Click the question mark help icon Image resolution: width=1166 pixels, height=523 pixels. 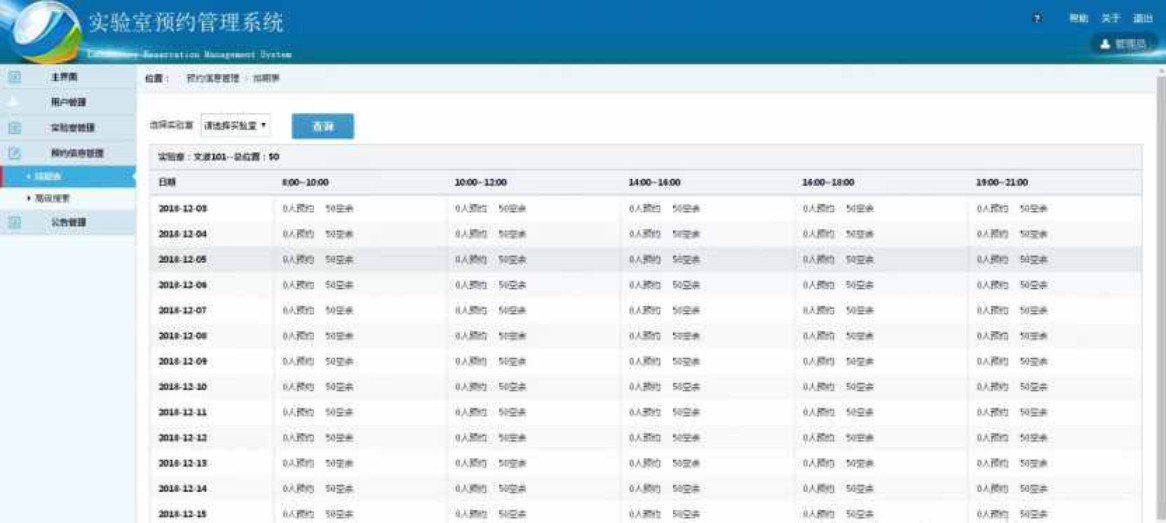(x=1037, y=18)
